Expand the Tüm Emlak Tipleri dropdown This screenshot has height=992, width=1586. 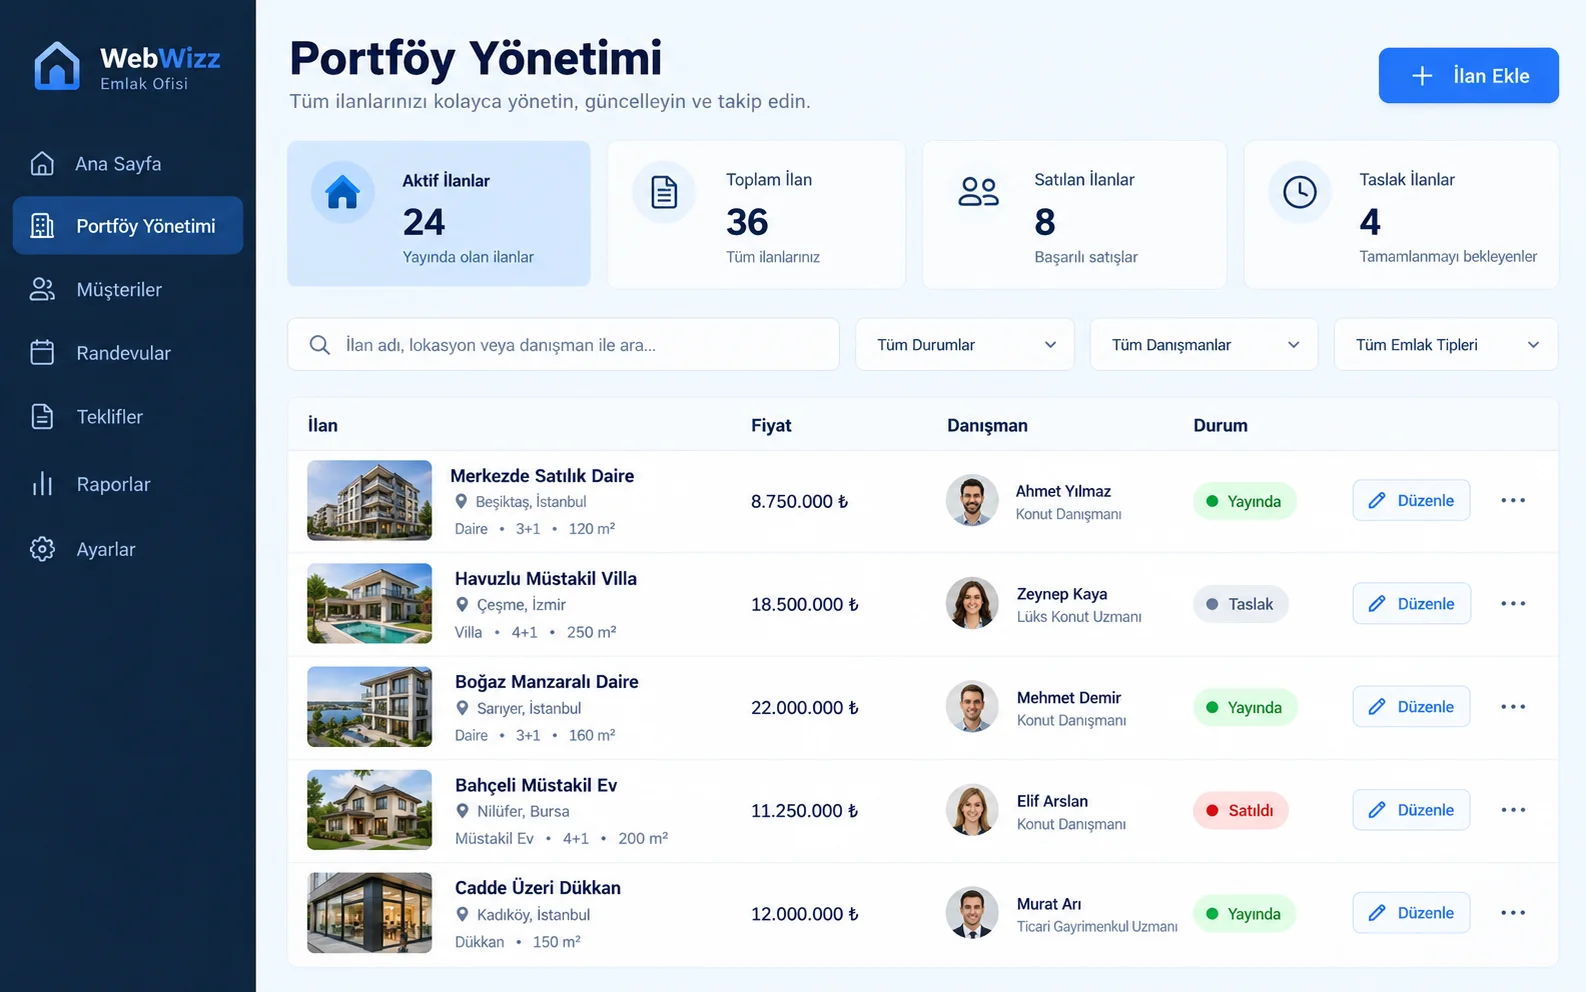(1446, 345)
